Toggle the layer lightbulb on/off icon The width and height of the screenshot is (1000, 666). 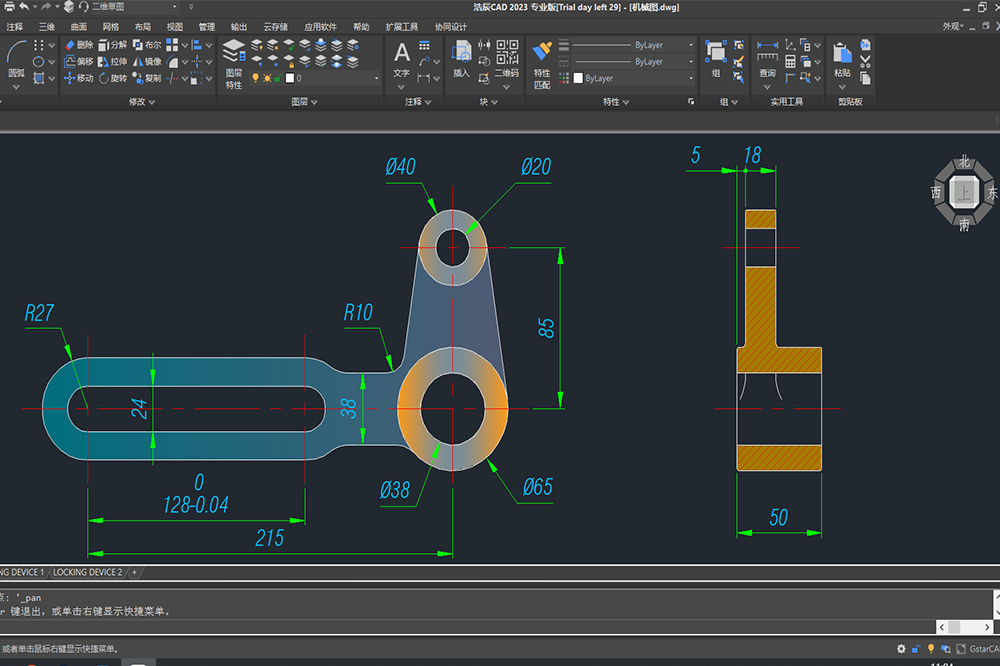pyautogui.click(x=255, y=78)
